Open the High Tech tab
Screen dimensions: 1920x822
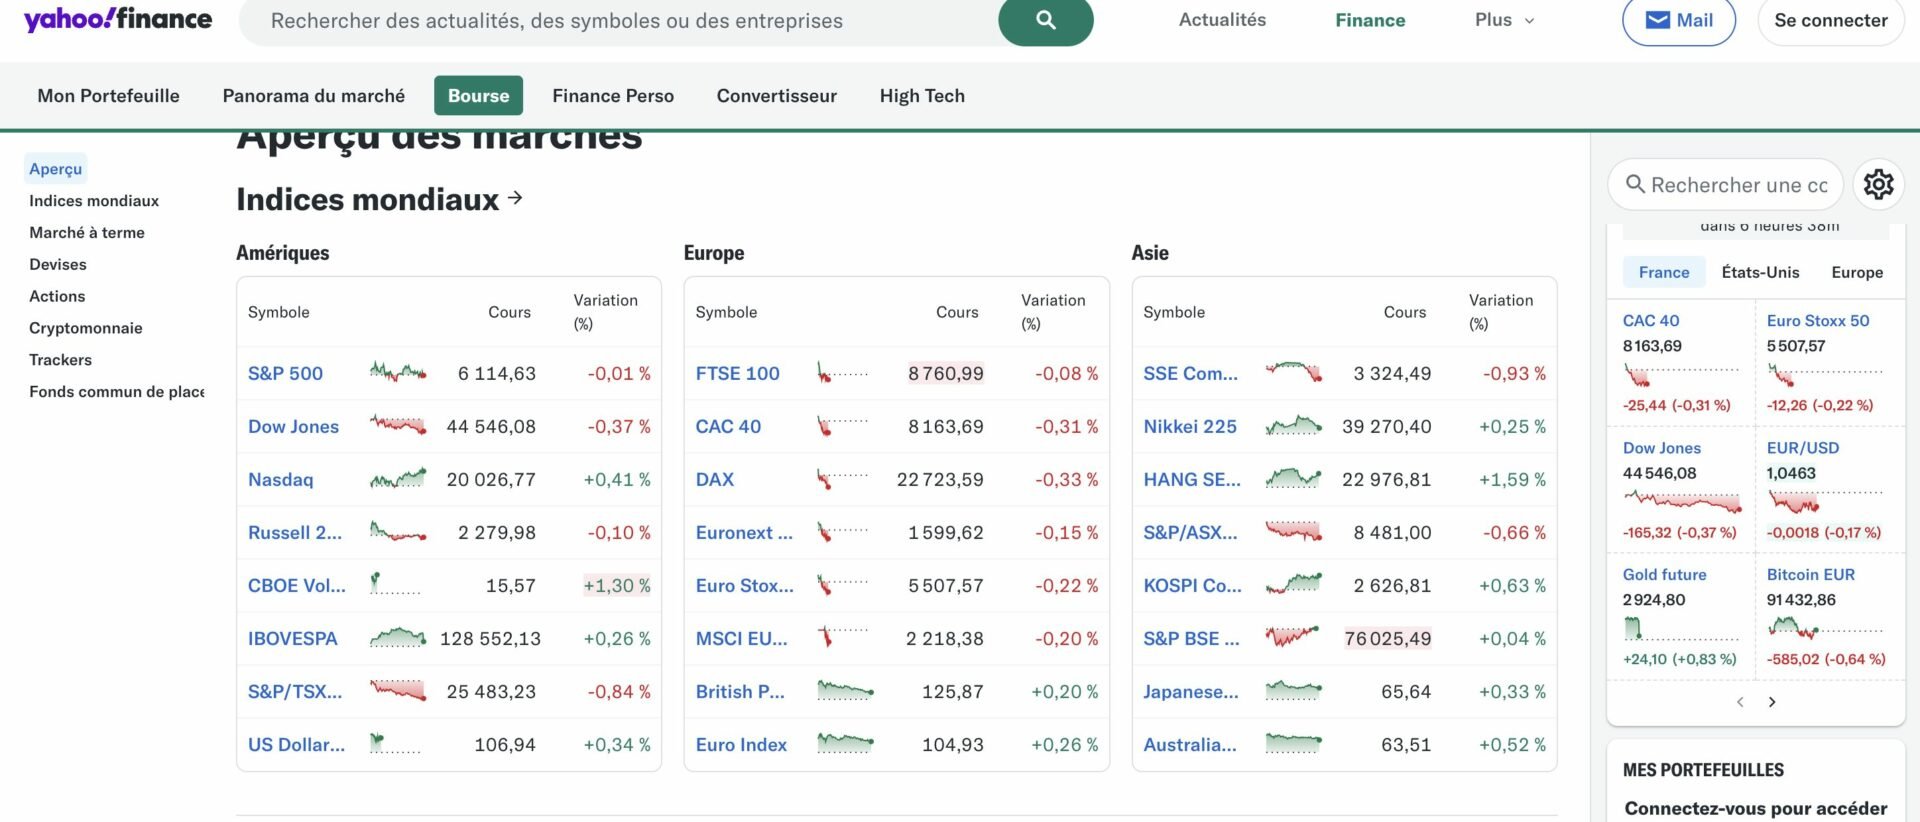click(922, 96)
